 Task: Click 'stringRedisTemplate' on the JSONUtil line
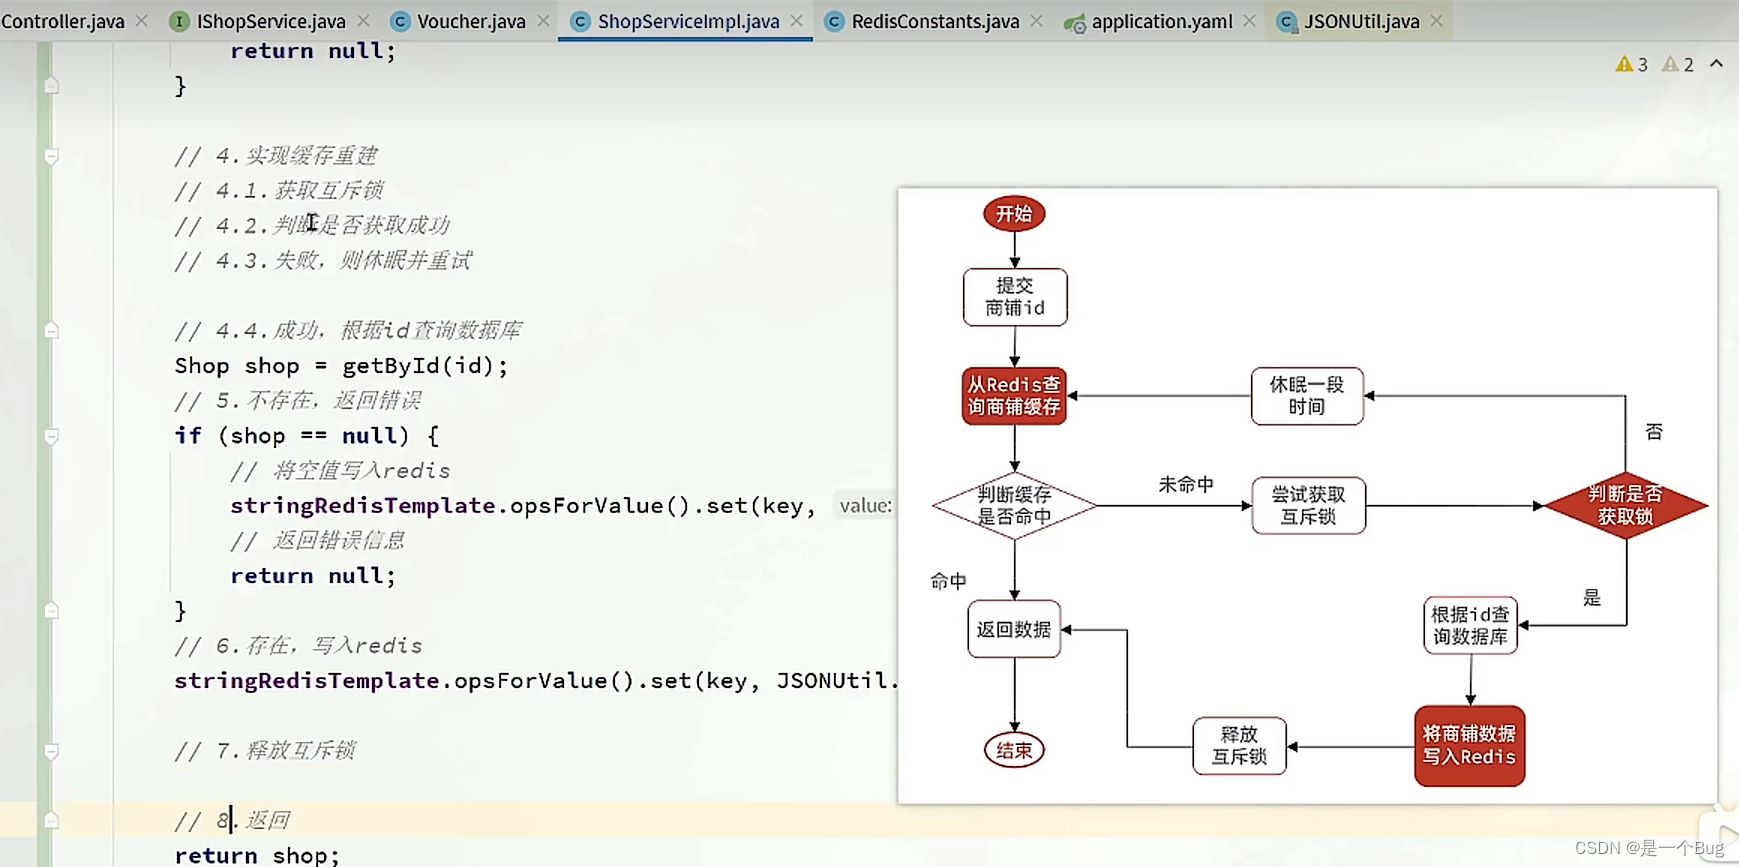(x=306, y=681)
